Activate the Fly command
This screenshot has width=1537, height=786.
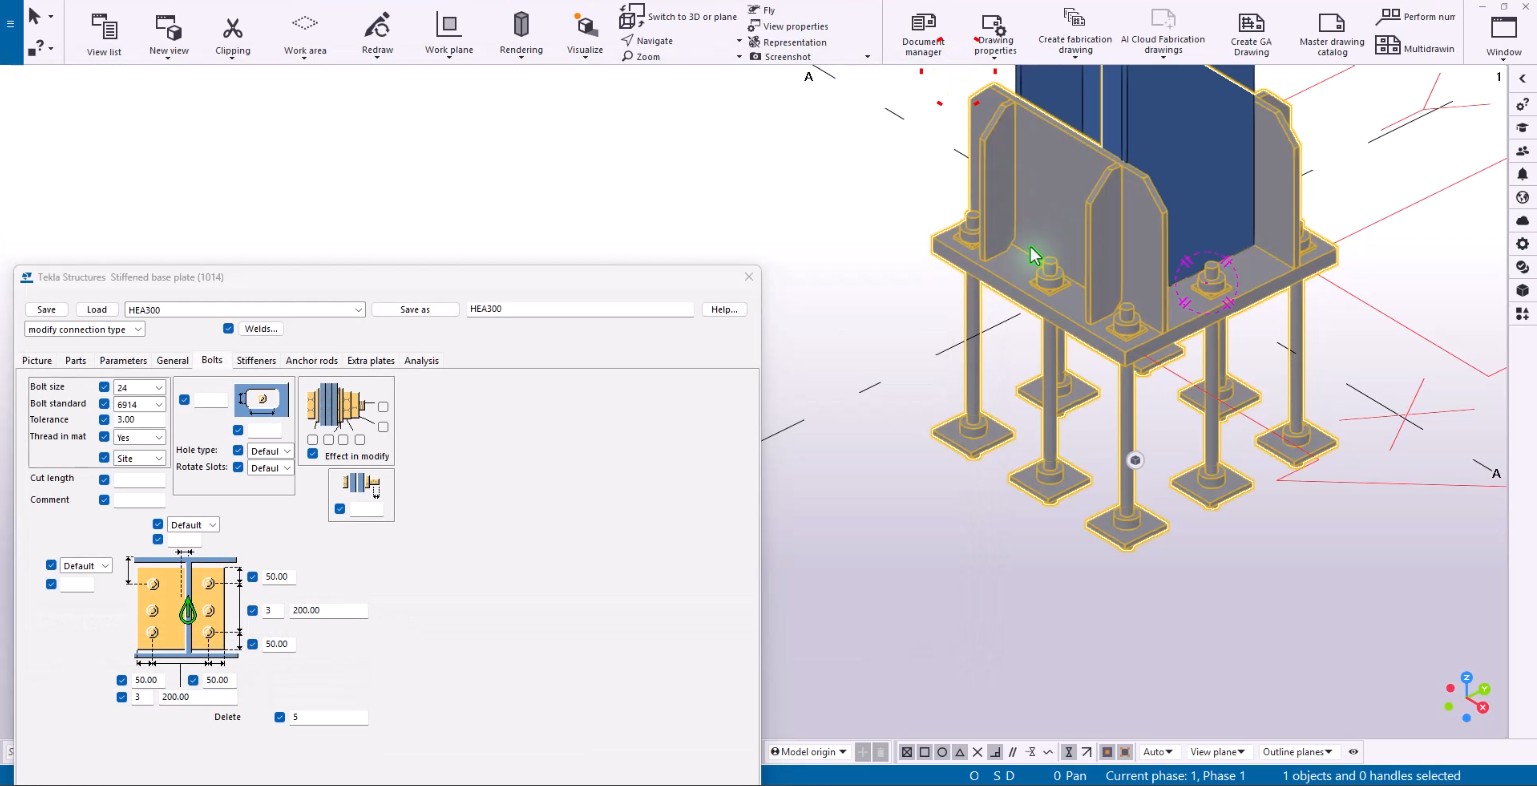click(761, 10)
